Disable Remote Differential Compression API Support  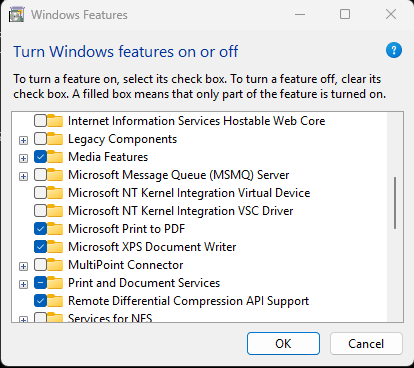pyautogui.click(x=40, y=301)
